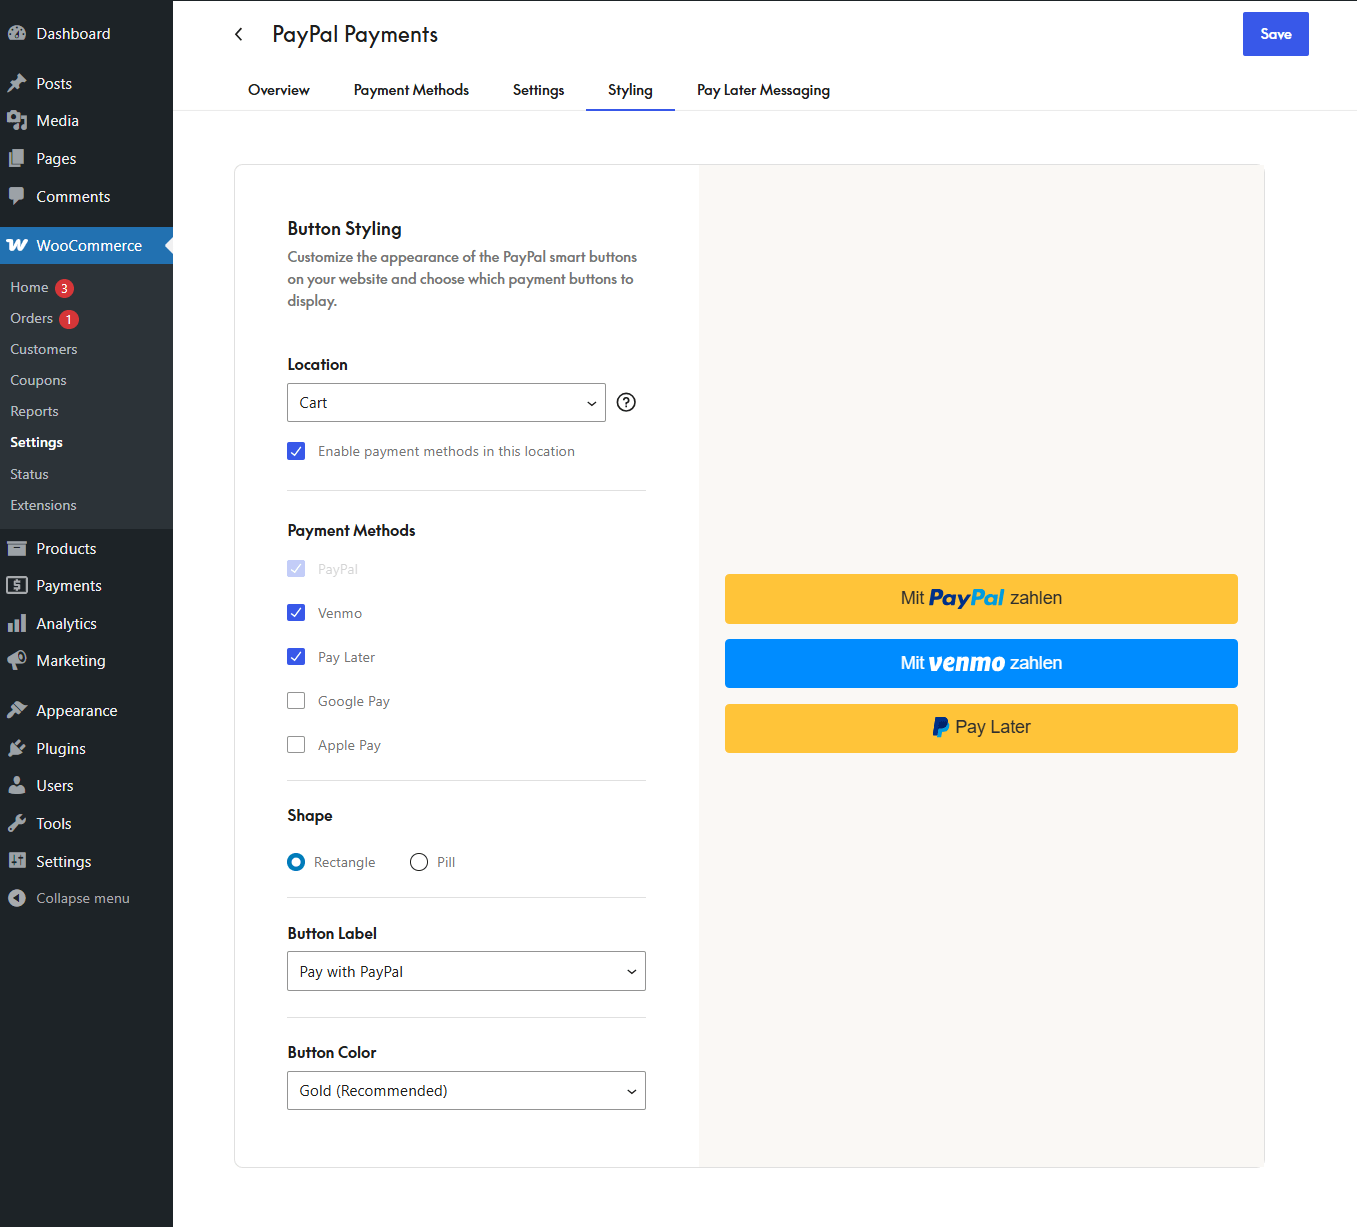Open the WooCommerce logo menu item

pos(18,245)
